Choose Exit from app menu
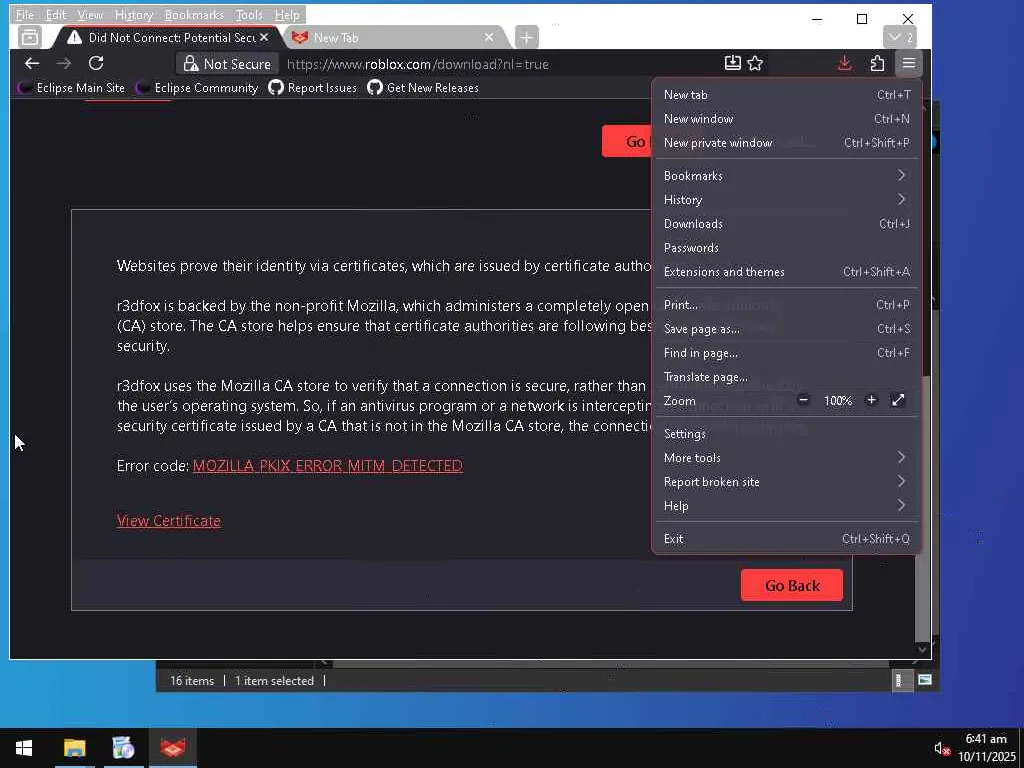 point(786,539)
